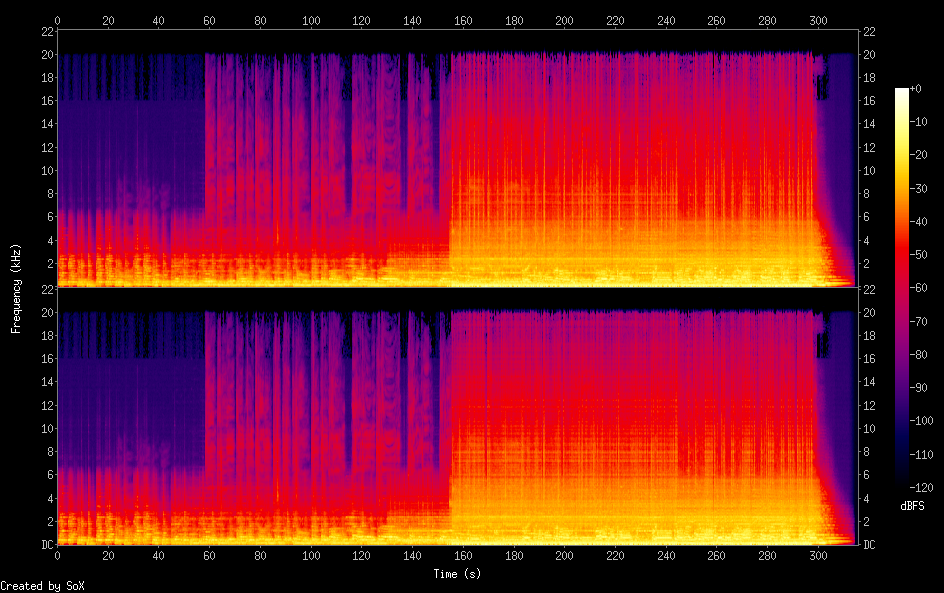Click the 160 tick on the bottom time axis
This screenshot has width=944, height=593.
(463, 556)
